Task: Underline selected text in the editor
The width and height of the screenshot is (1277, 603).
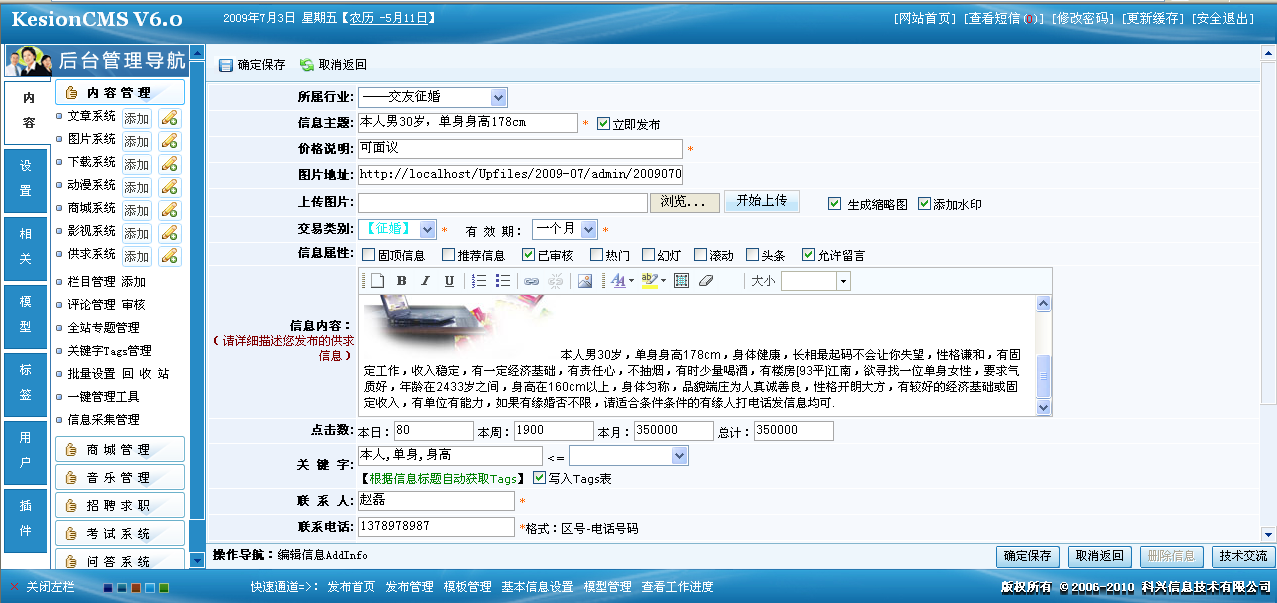Action: pyautogui.click(x=448, y=283)
